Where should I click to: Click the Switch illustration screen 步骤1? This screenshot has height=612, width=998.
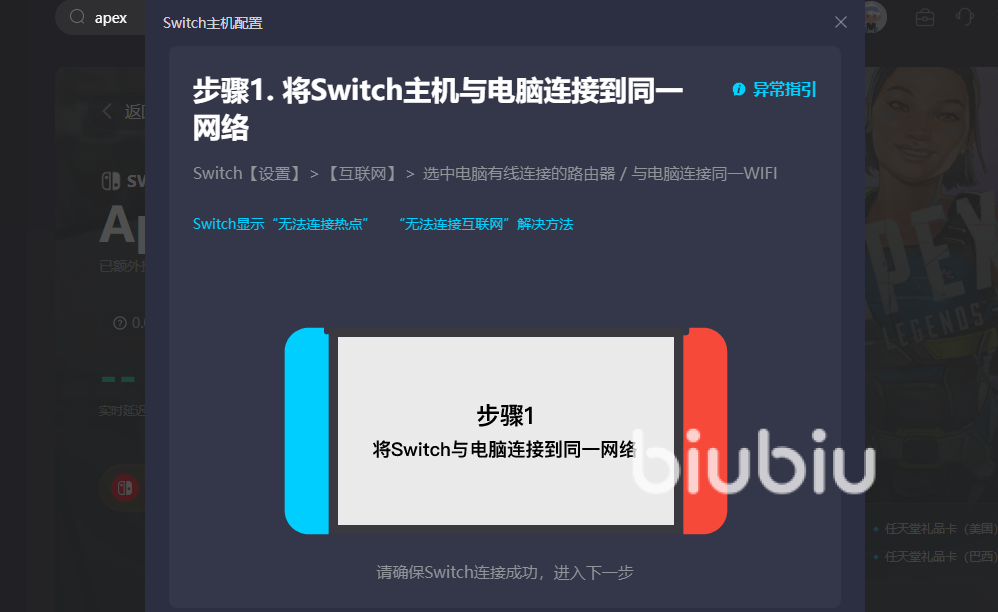click(505, 431)
